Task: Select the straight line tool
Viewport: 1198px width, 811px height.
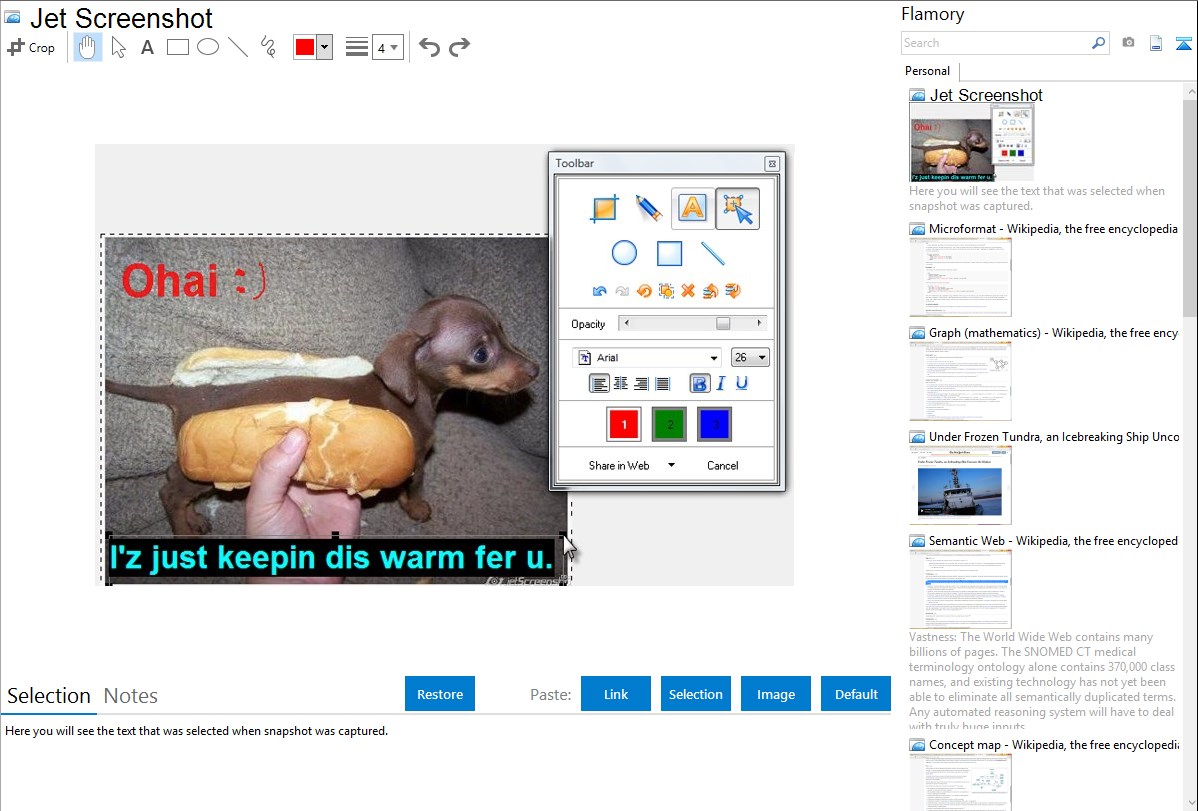Action: (238, 47)
